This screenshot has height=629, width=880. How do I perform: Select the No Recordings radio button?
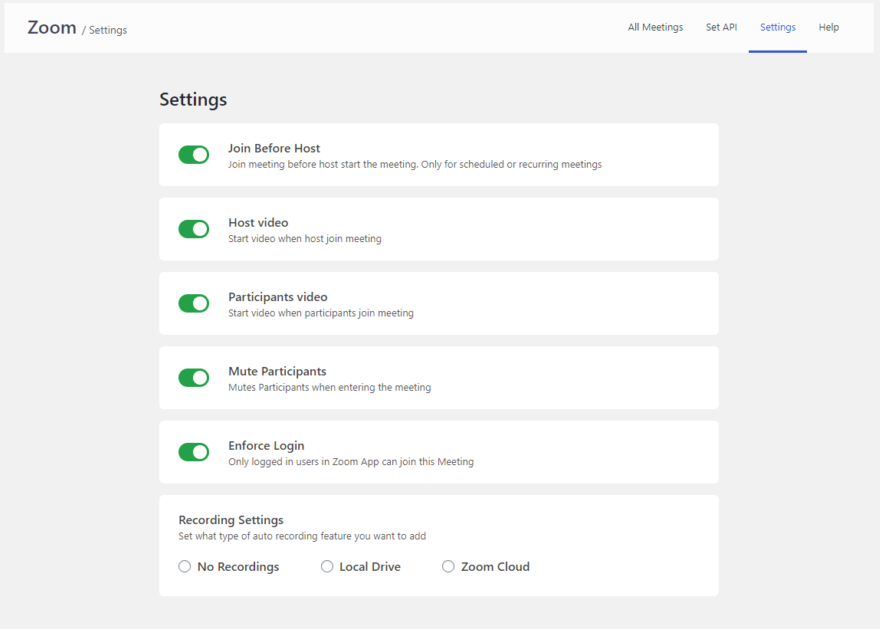[x=185, y=566]
